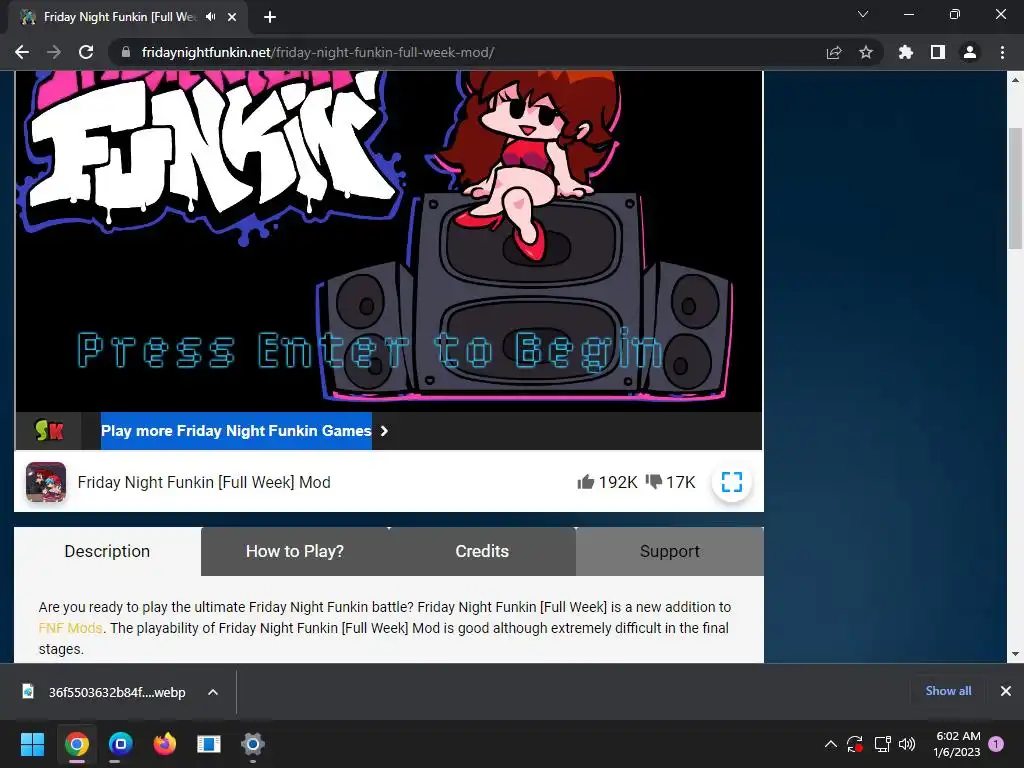Open the clock showing 6:02 AM

957,744
